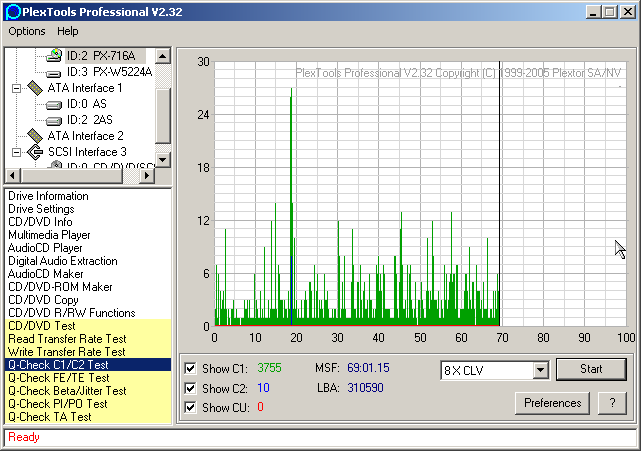Click the PX-W5224A drive icon
641x451 pixels.
pos(54,72)
